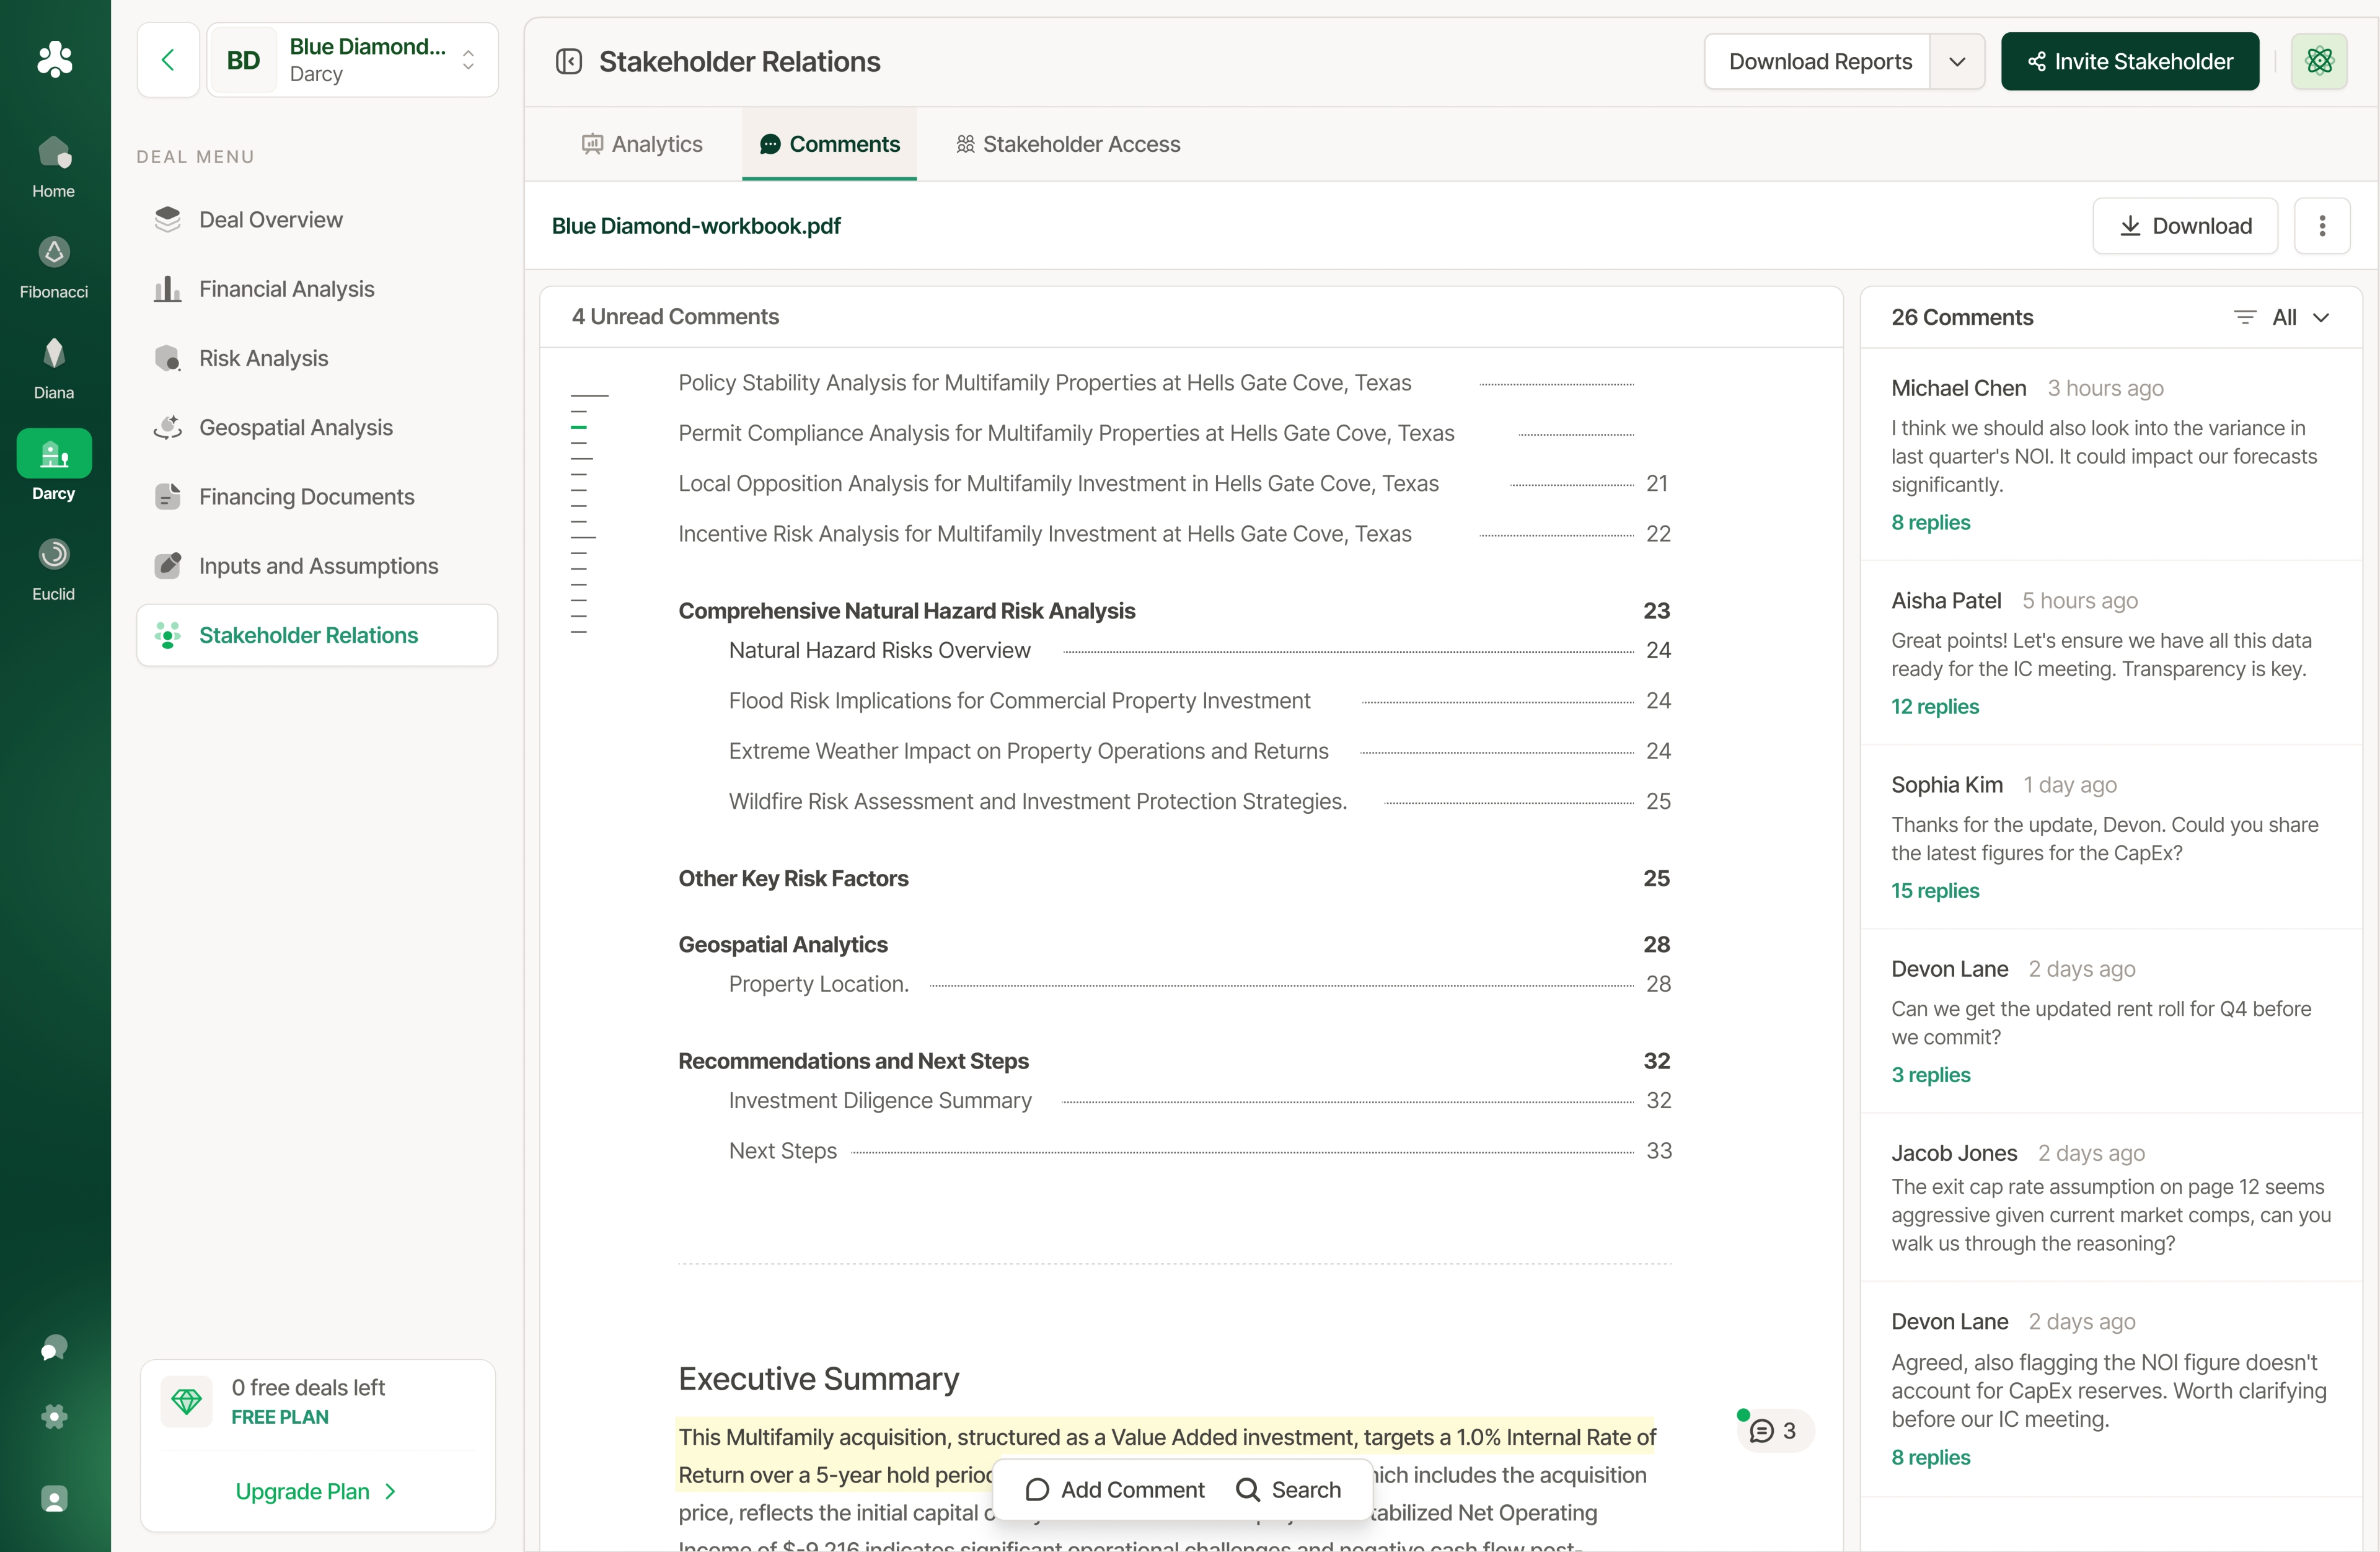Jump to the green page marker in outline

click(579, 428)
